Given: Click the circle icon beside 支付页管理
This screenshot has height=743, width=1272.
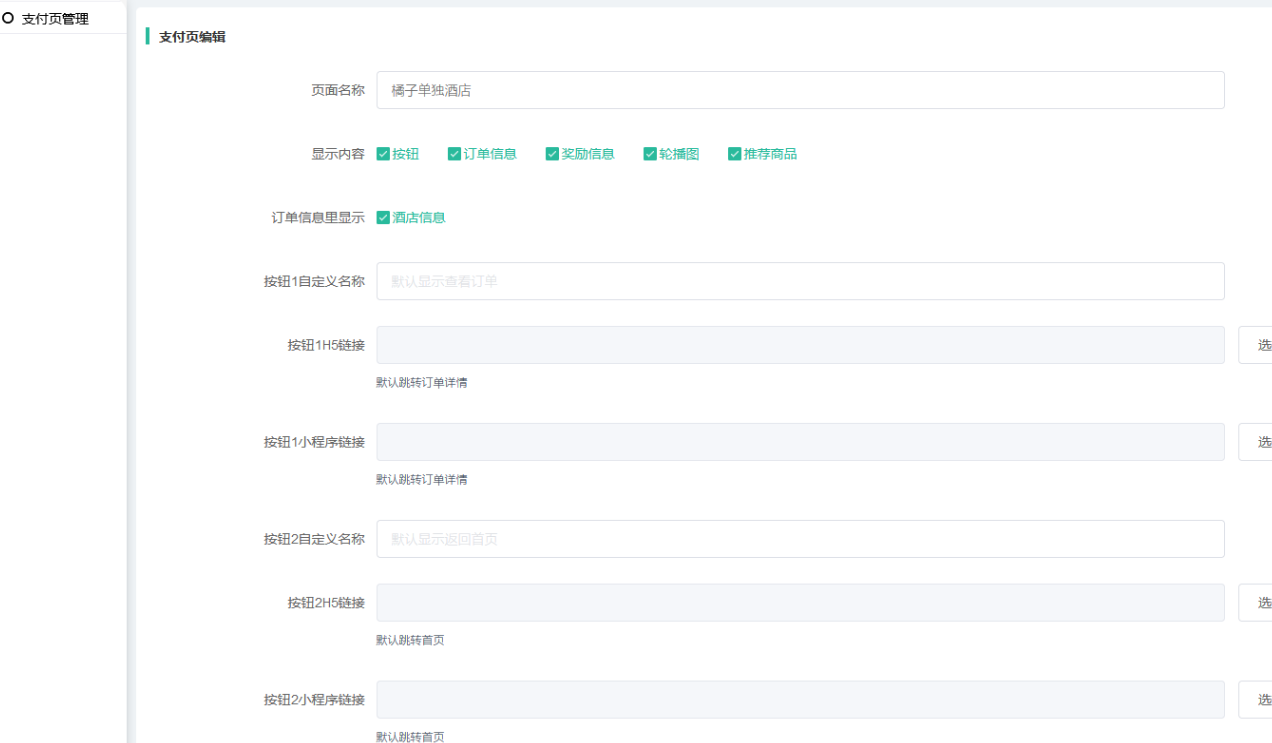Looking at the screenshot, I should tap(9, 19).
